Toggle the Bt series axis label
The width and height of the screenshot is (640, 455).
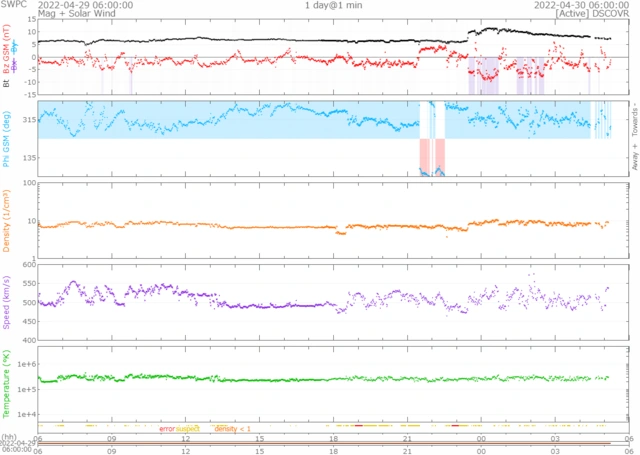pyautogui.click(x=6, y=84)
